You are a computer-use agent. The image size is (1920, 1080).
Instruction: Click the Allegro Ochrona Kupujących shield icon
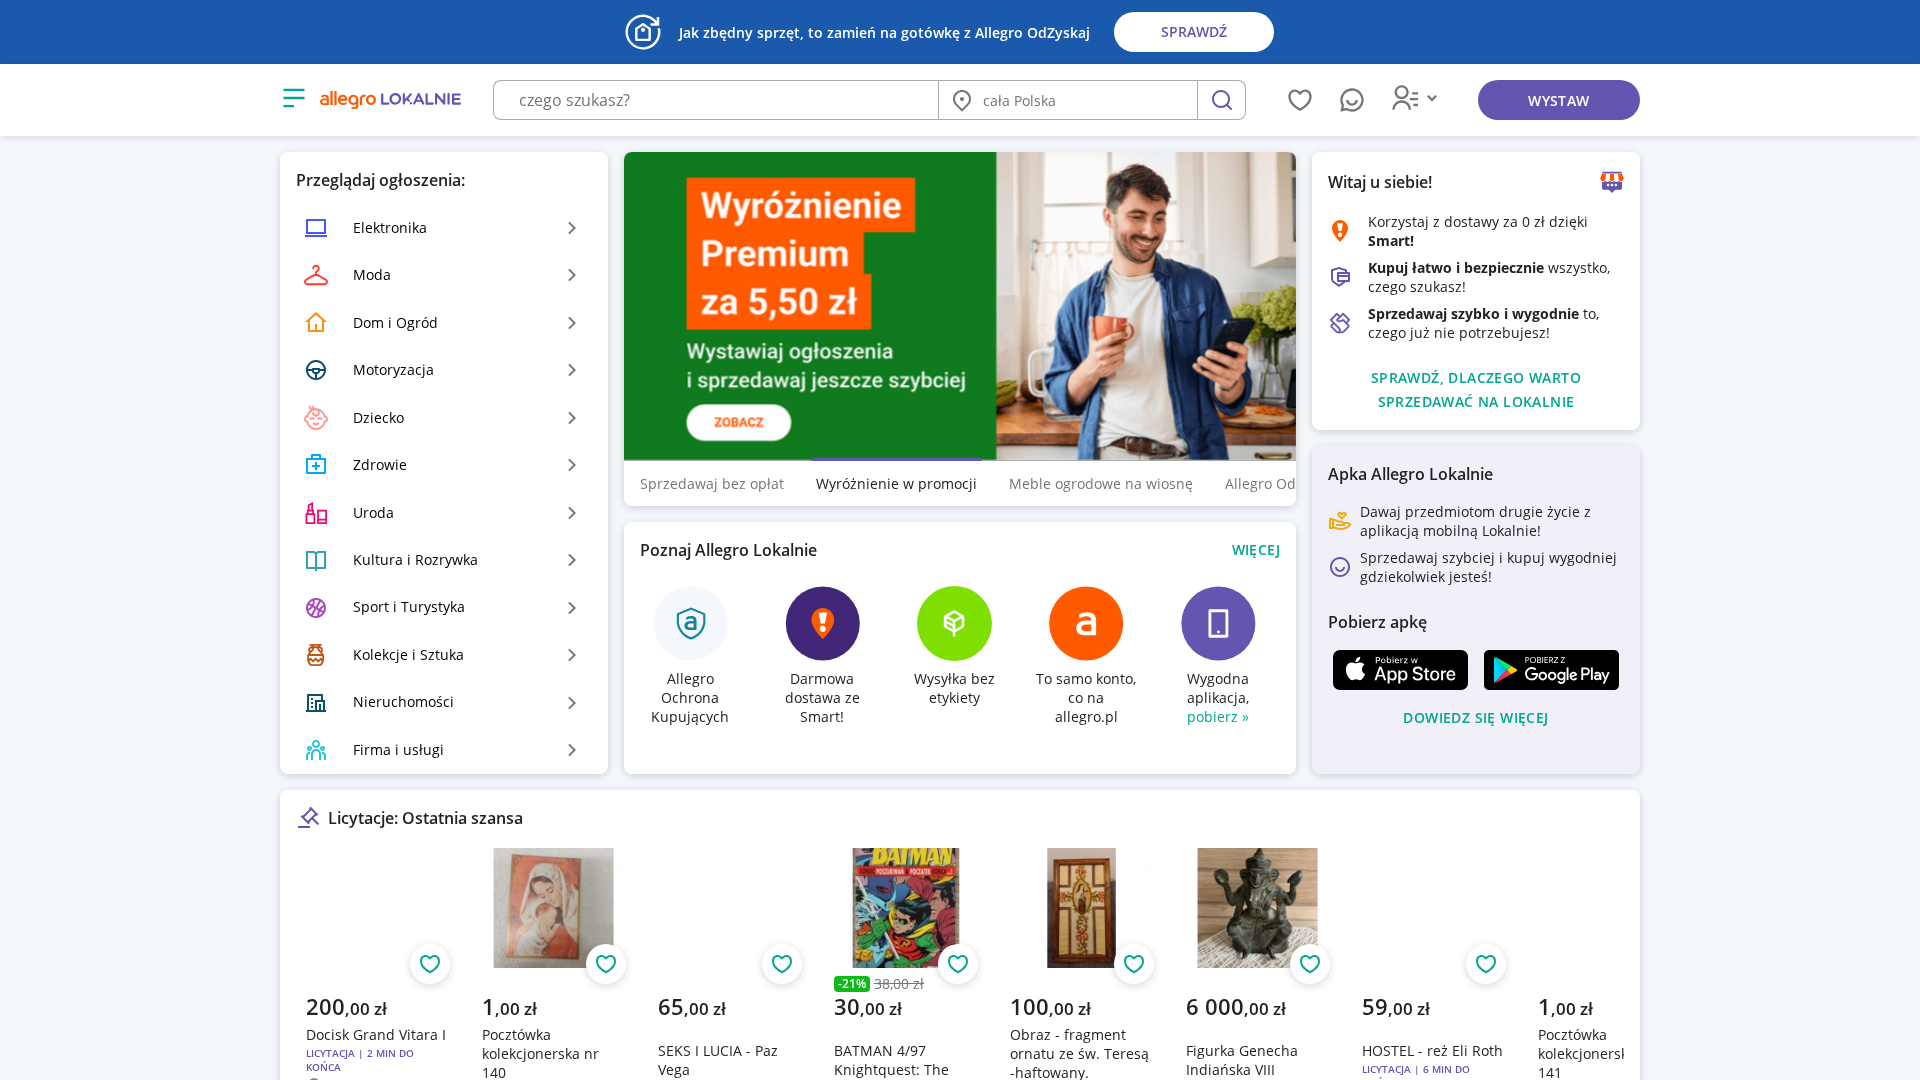click(690, 623)
